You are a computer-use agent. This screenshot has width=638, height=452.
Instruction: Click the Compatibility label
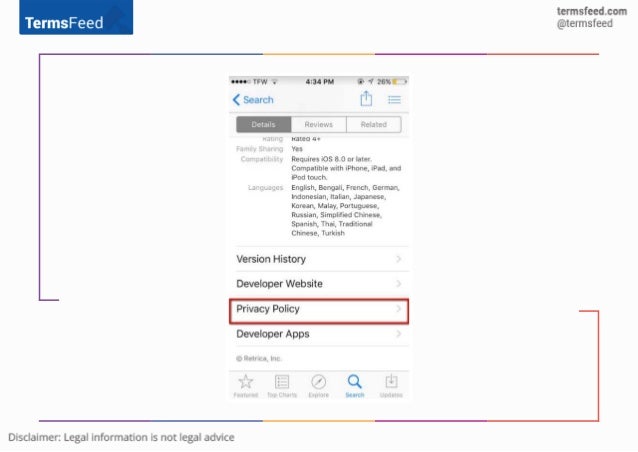click(262, 159)
